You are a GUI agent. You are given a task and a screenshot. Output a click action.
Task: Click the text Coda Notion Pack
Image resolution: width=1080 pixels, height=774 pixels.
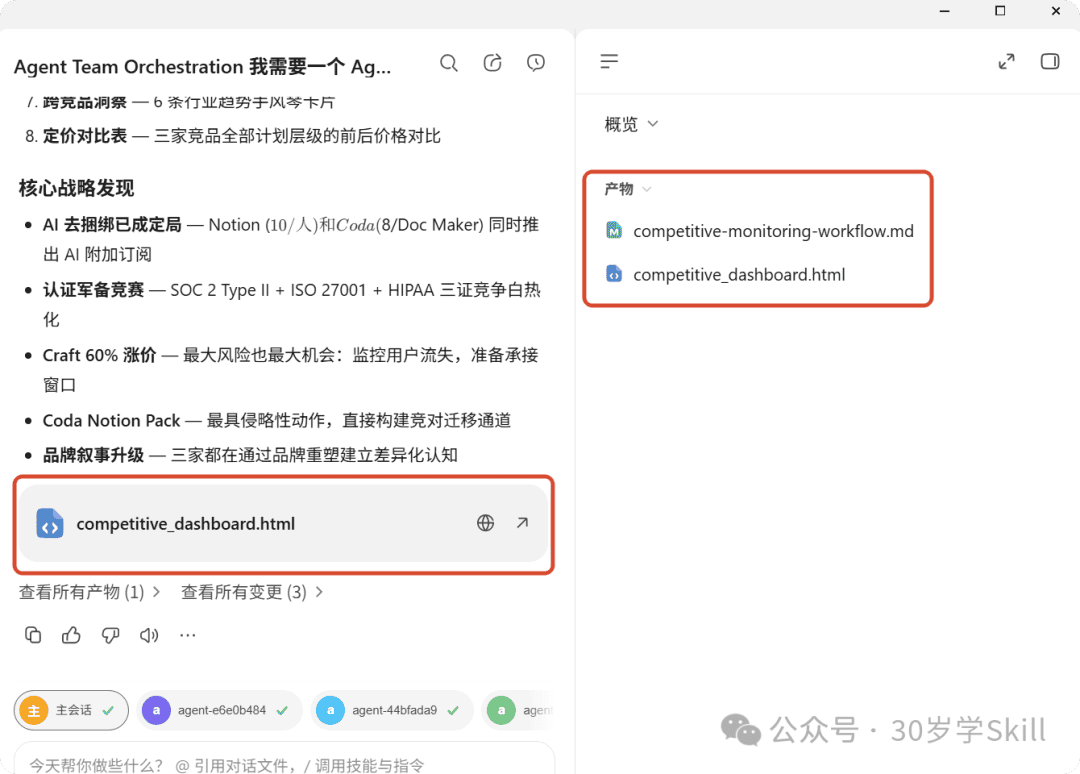click(x=112, y=421)
